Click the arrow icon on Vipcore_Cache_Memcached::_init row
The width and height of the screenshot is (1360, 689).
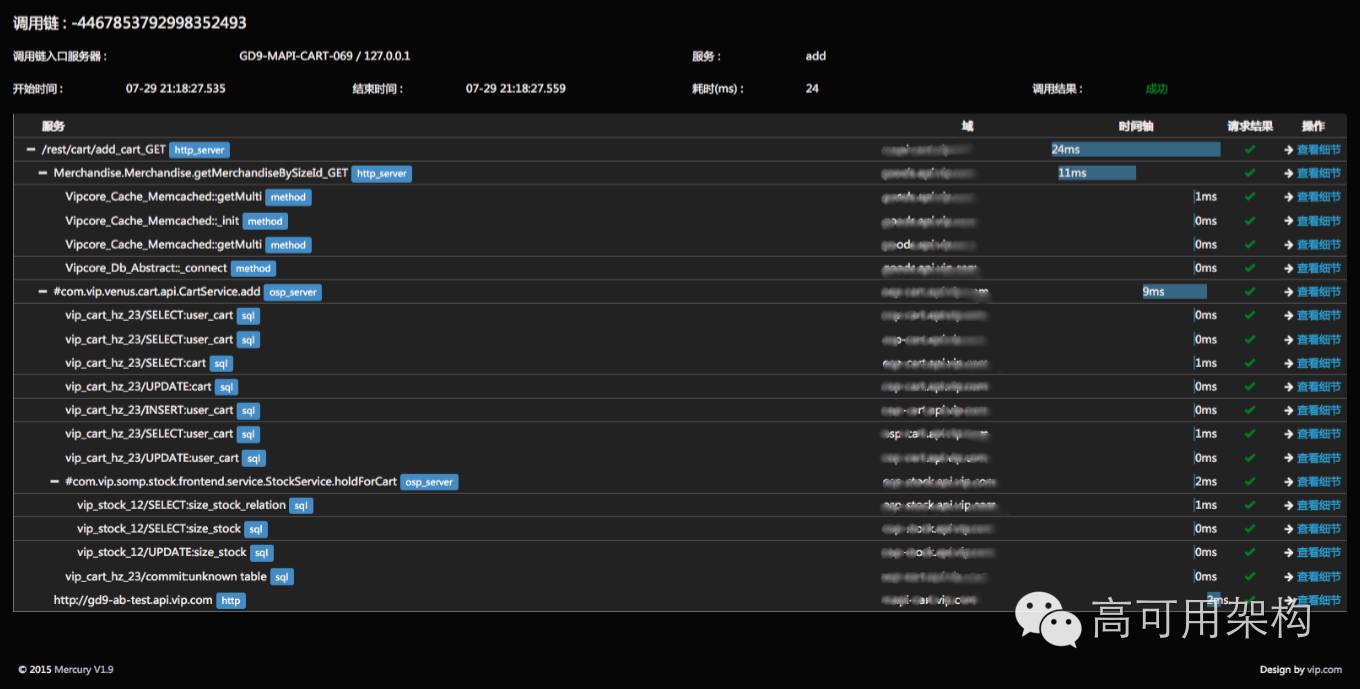click(1289, 221)
